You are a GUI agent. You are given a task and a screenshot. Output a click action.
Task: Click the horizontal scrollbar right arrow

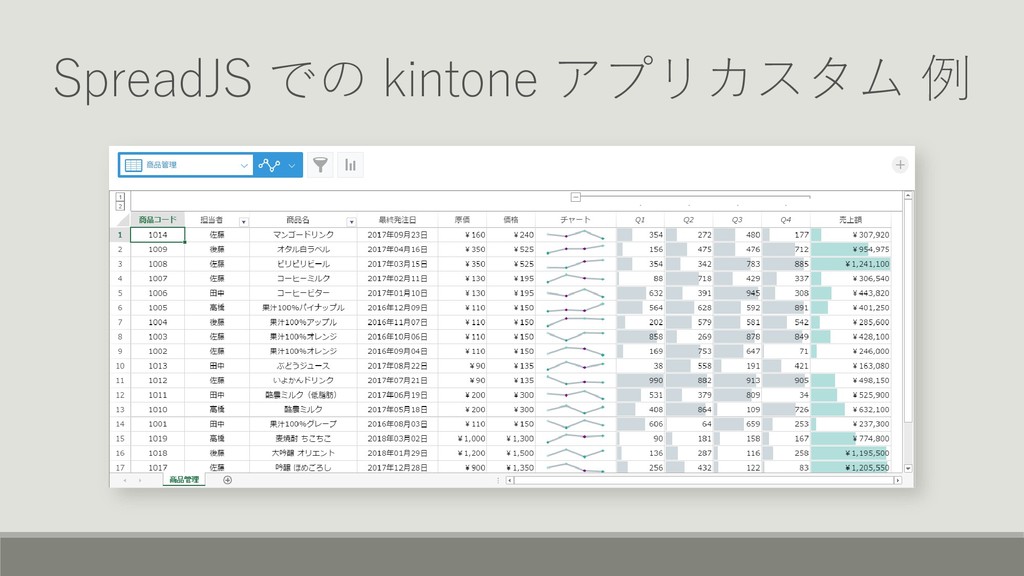(x=898, y=481)
